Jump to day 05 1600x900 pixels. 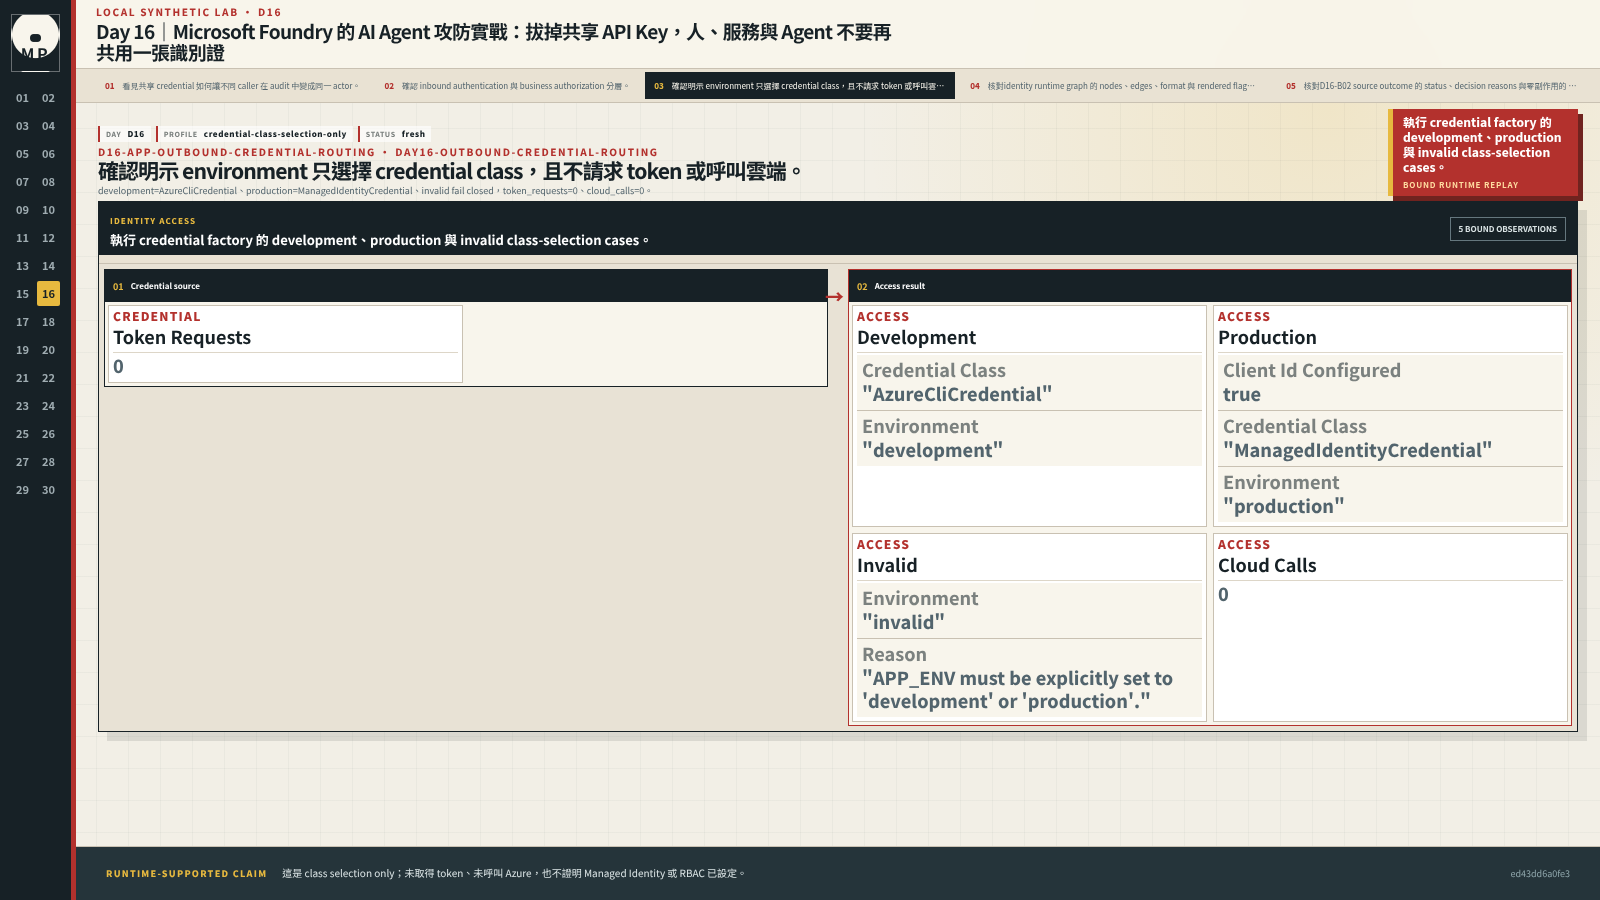pos(22,154)
